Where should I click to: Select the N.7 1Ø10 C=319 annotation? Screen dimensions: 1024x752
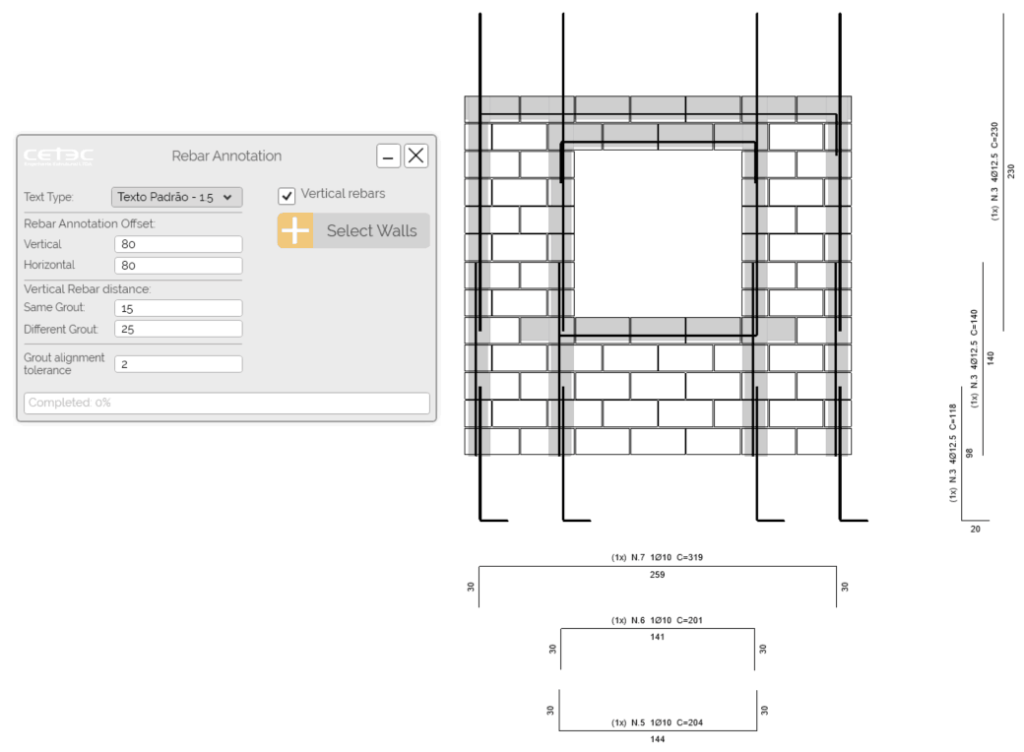coord(657,558)
